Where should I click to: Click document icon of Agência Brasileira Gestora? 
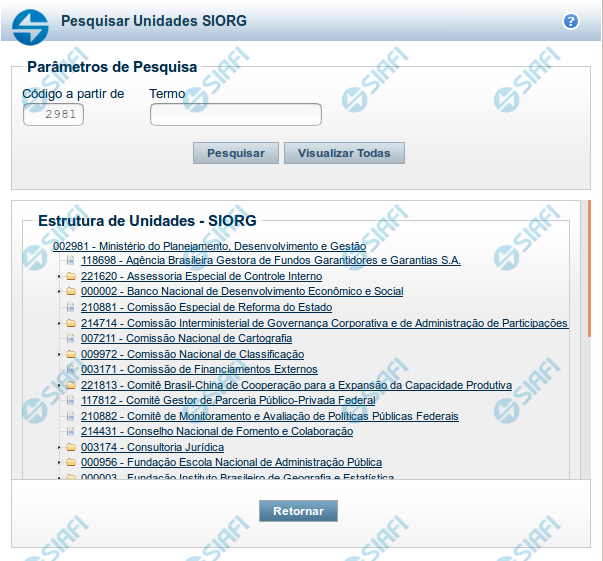coord(71,261)
